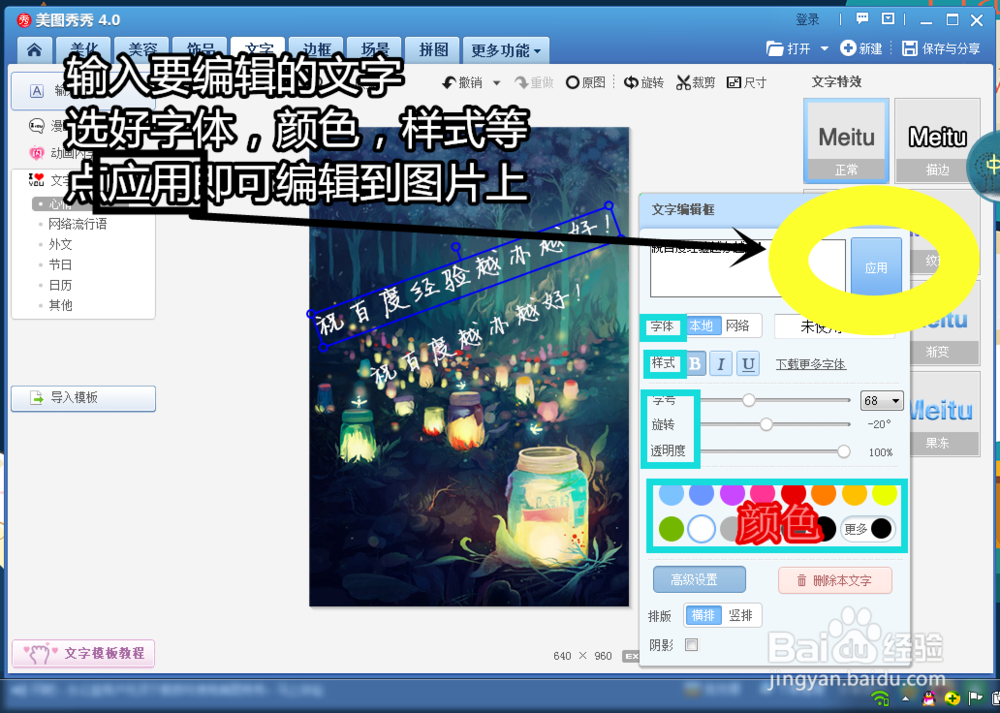This screenshot has width=1000, height=713.
Task: Click the 下载更多字体 link
Action: click(x=811, y=364)
